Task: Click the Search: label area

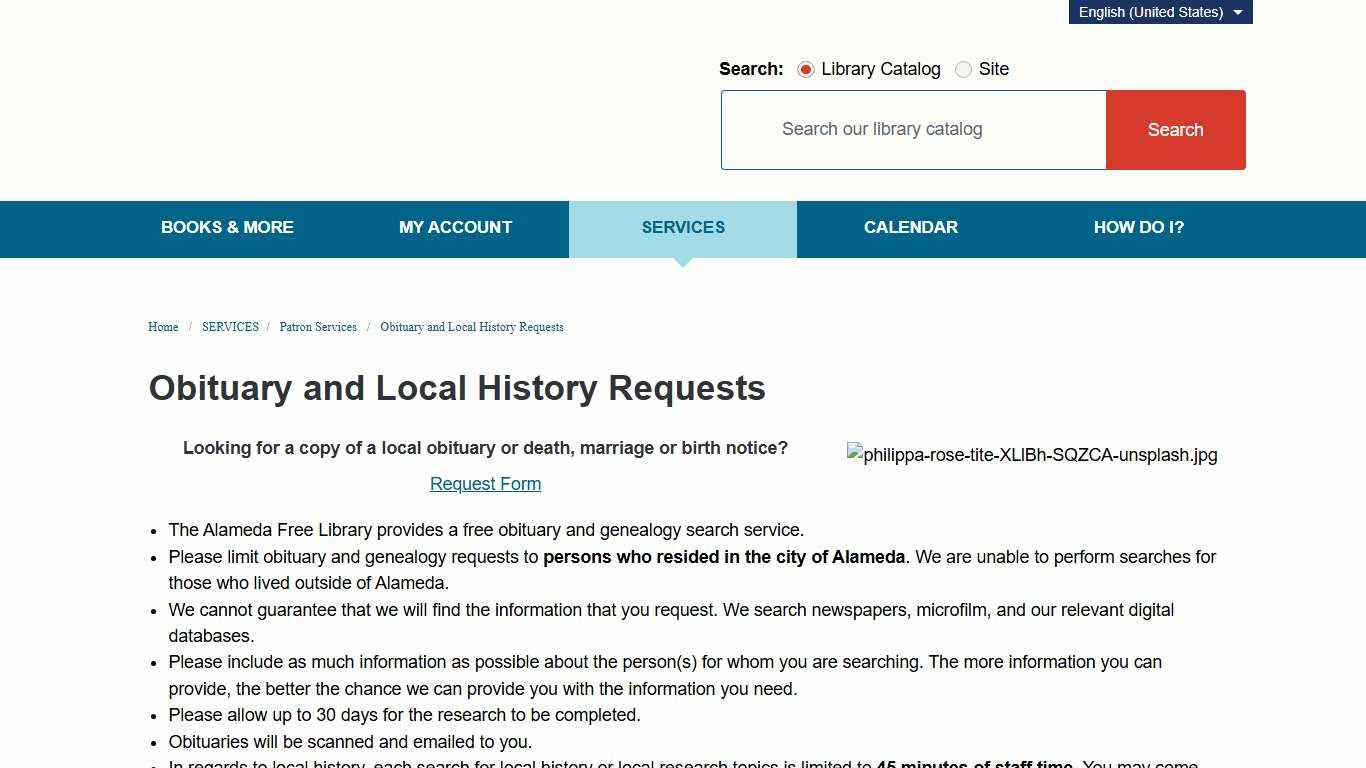Action: (751, 69)
